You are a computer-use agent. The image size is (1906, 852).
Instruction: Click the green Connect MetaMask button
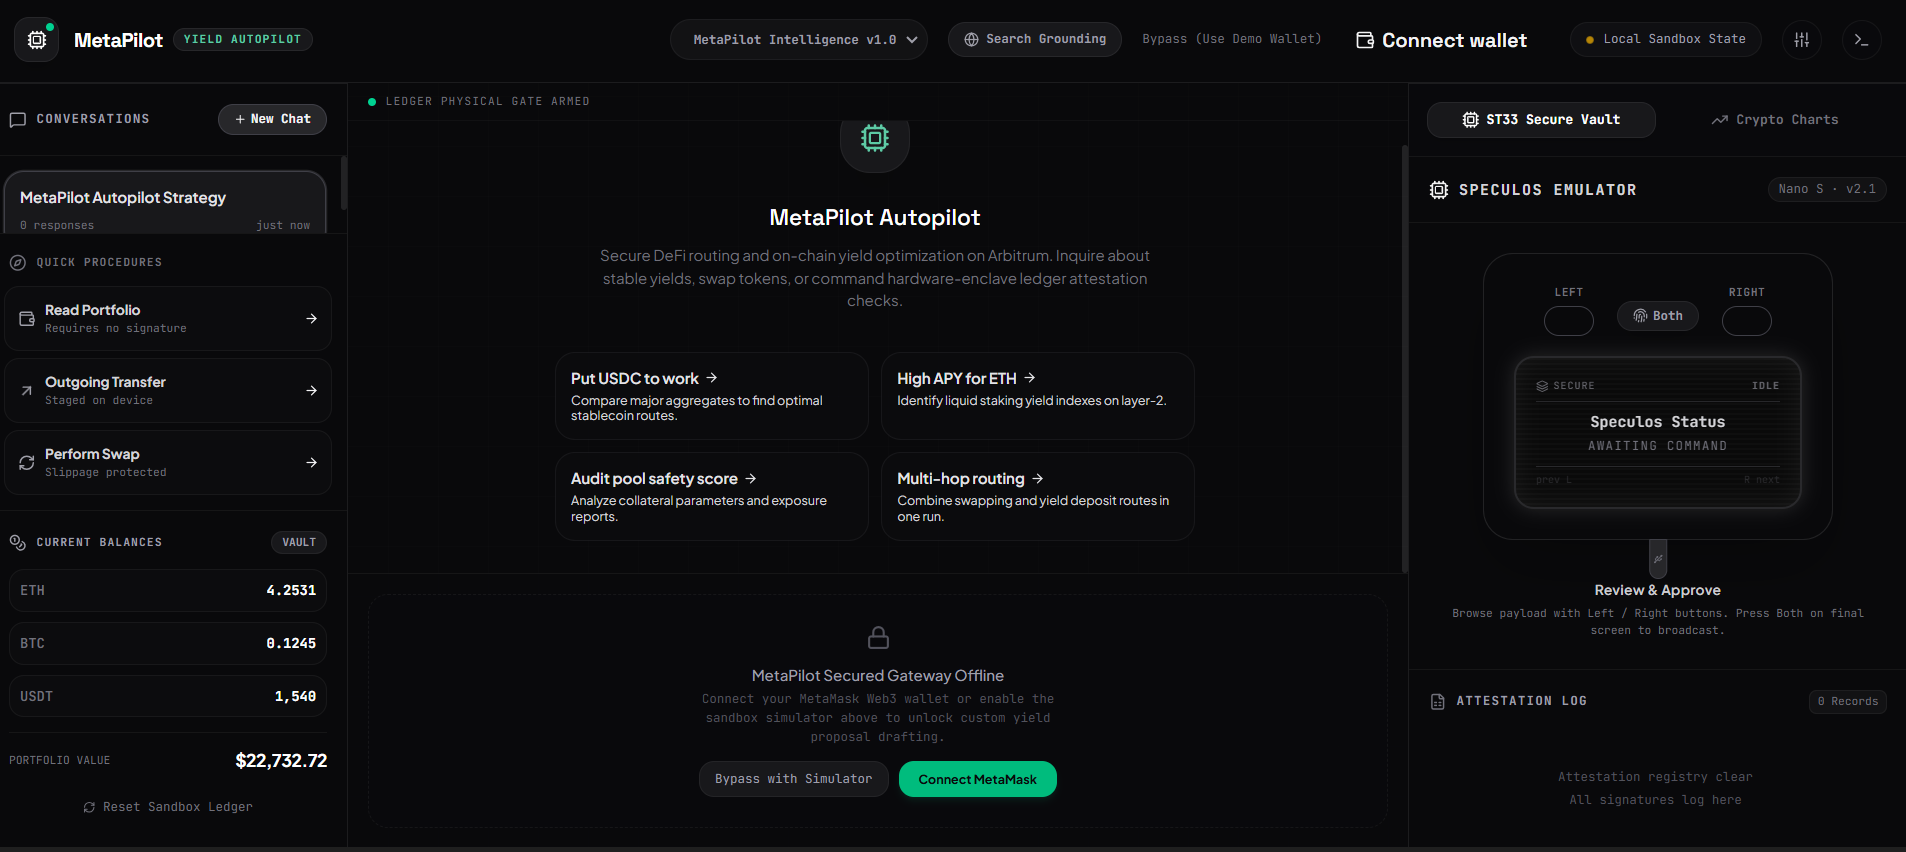978,779
